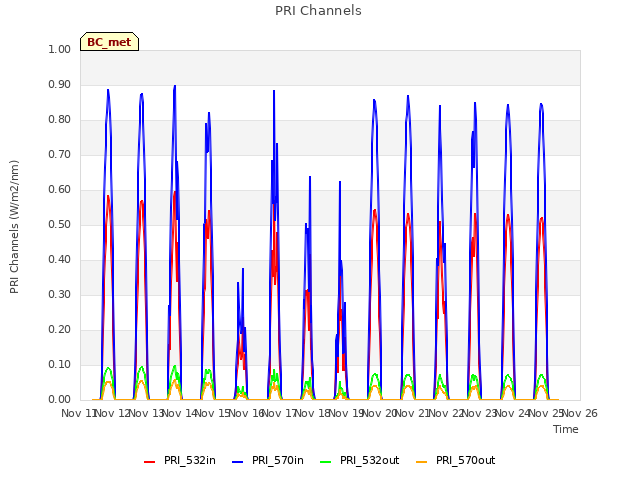Toggle the PRI_532out legend entry
The image size is (640, 480).
coord(360,460)
